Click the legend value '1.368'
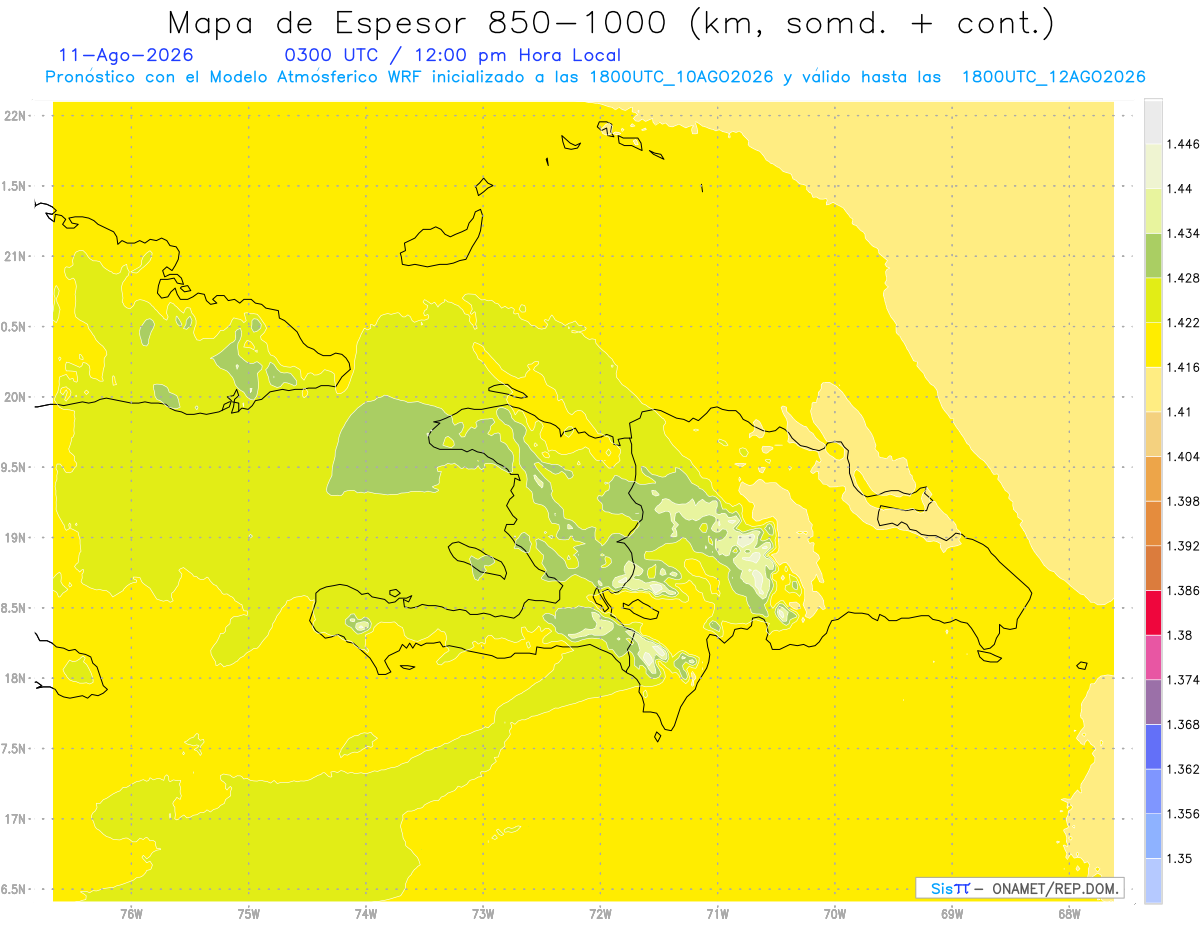The width and height of the screenshot is (1200, 927). point(1184,724)
